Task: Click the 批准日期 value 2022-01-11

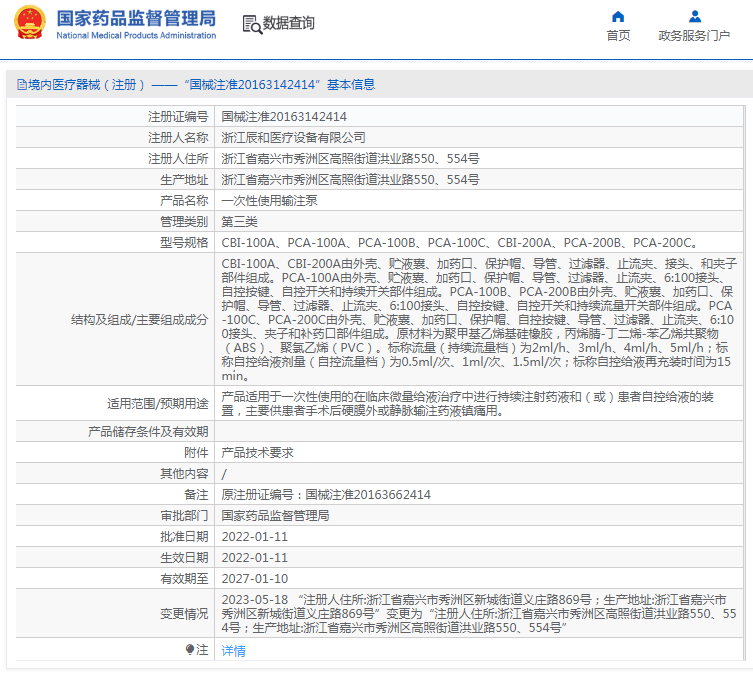Action: coord(255,537)
